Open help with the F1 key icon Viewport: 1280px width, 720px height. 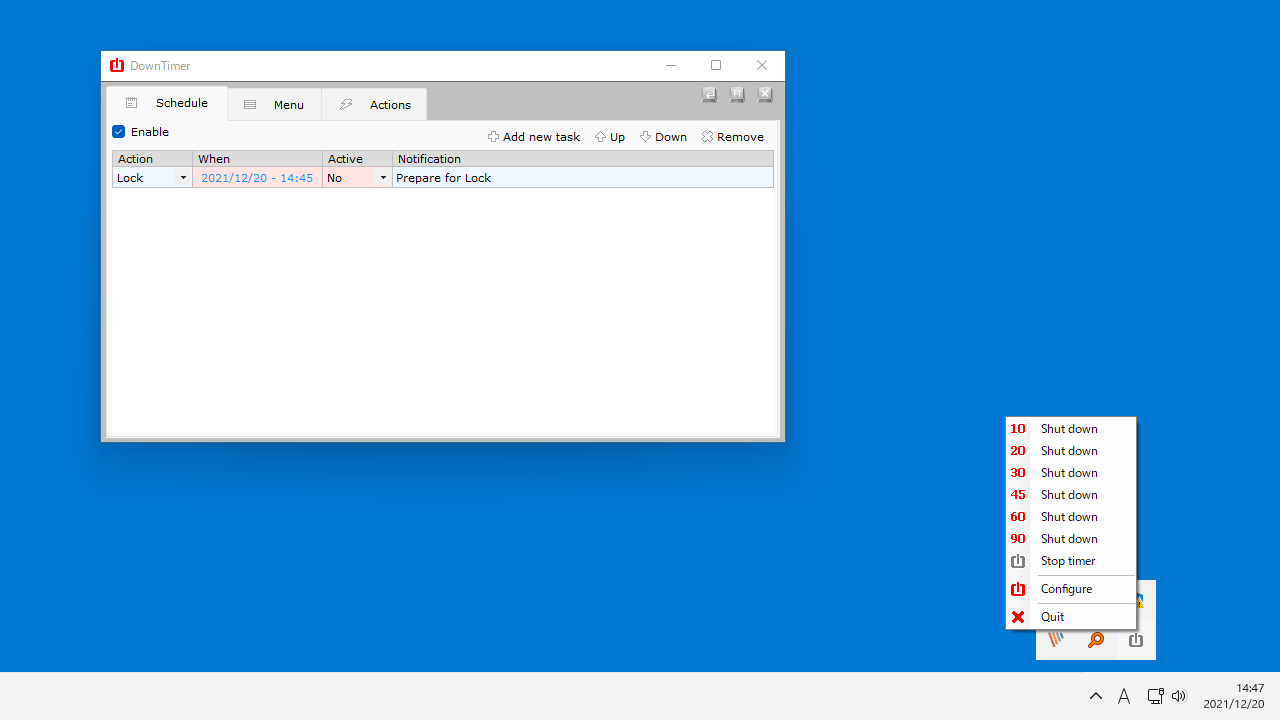coord(737,94)
